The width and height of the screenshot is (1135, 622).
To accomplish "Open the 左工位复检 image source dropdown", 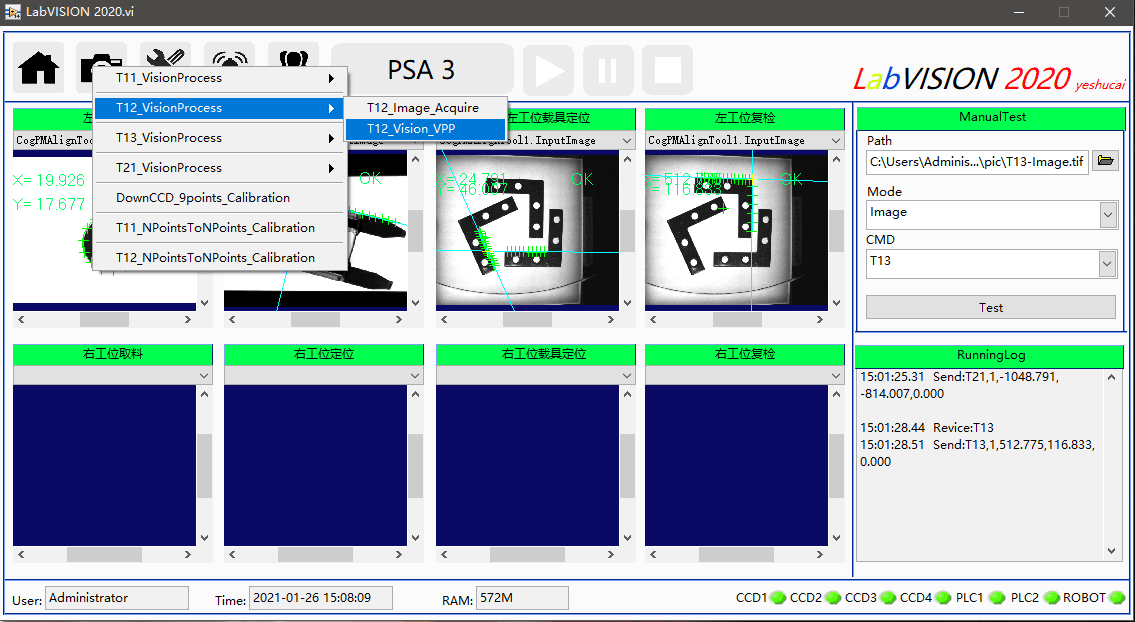I will coord(835,140).
